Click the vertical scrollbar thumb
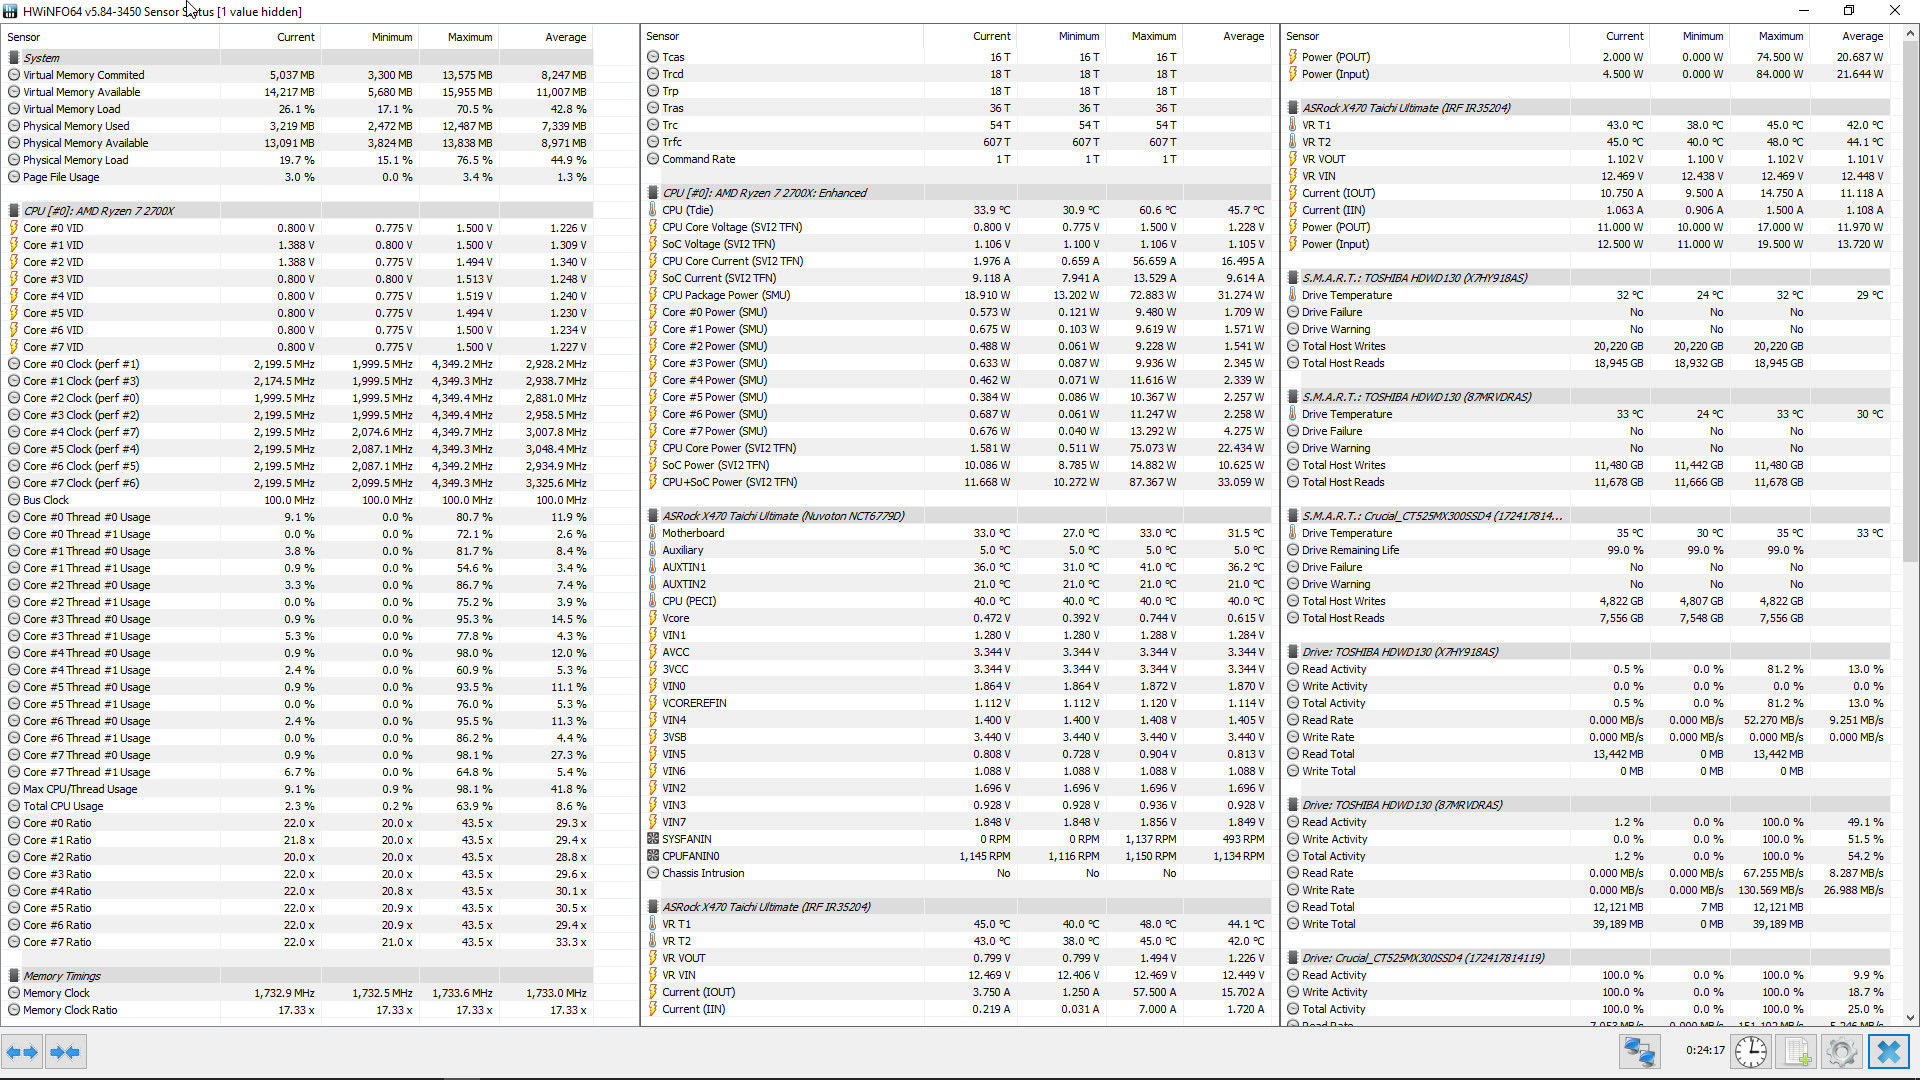1920x1080 pixels. (1910, 302)
